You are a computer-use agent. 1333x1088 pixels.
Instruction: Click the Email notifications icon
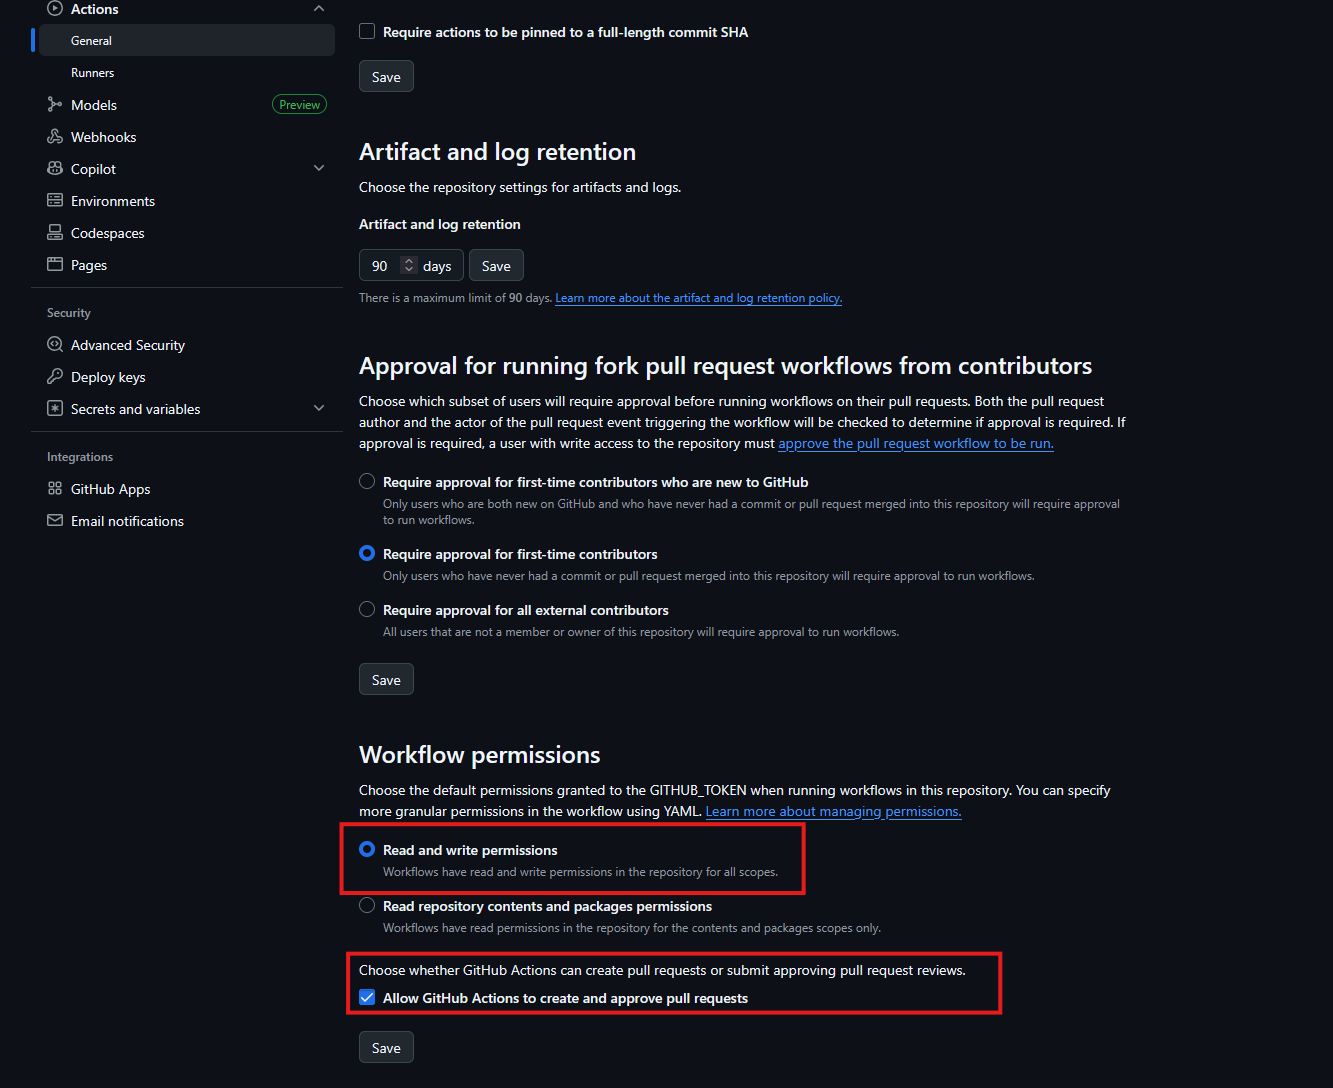point(55,520)
